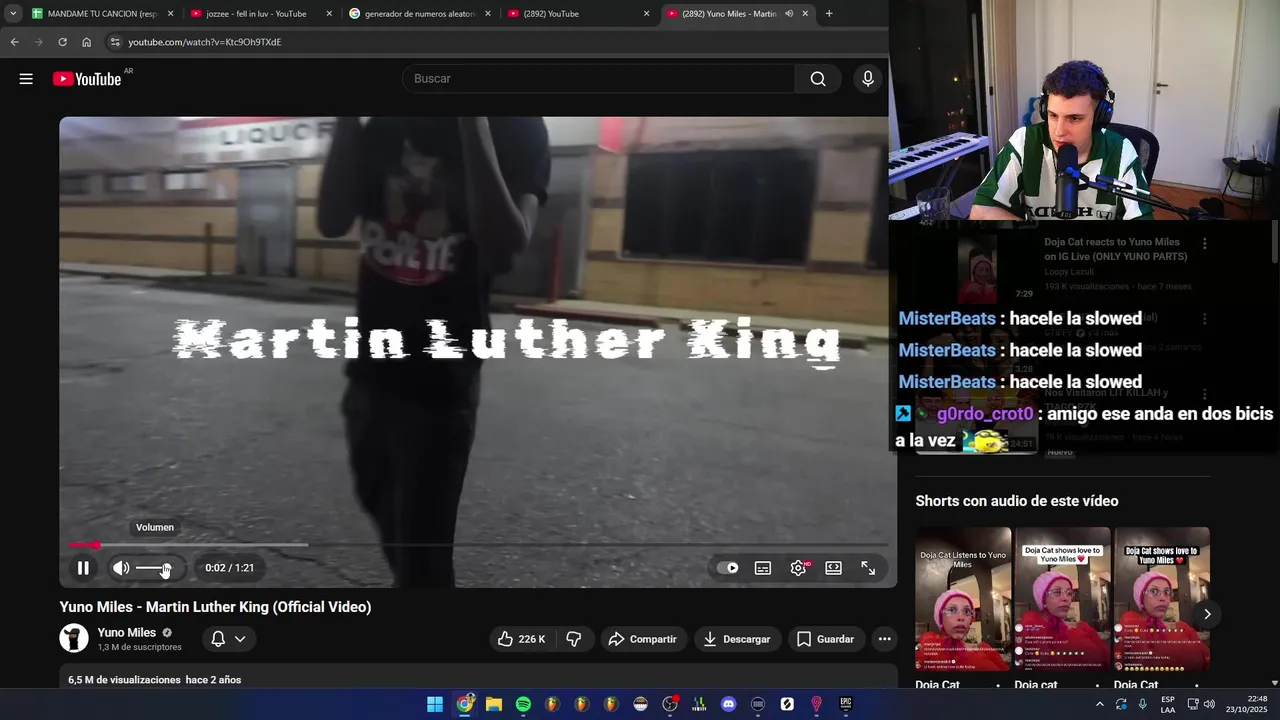
Task: Open Yuno Miles channel avatar
Action: click(x=74, y=638)
